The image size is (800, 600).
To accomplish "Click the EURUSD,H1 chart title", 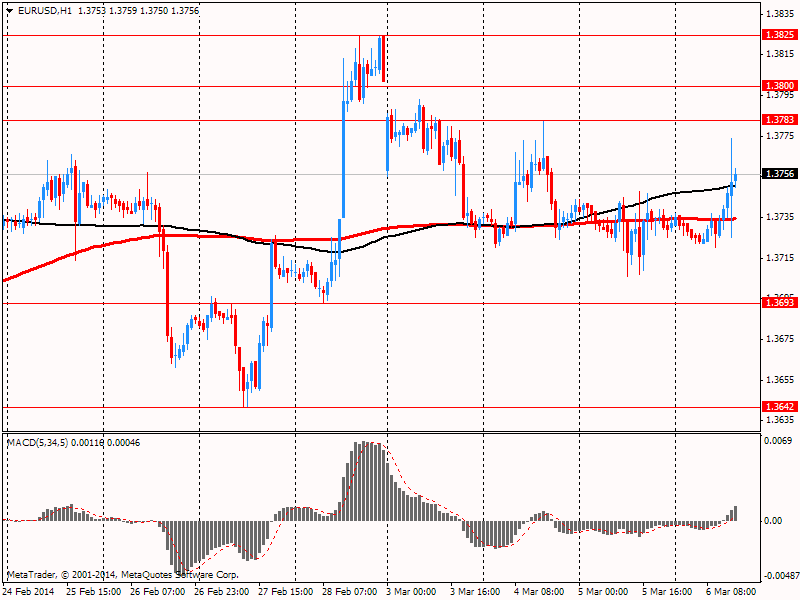I will [44, 11].
